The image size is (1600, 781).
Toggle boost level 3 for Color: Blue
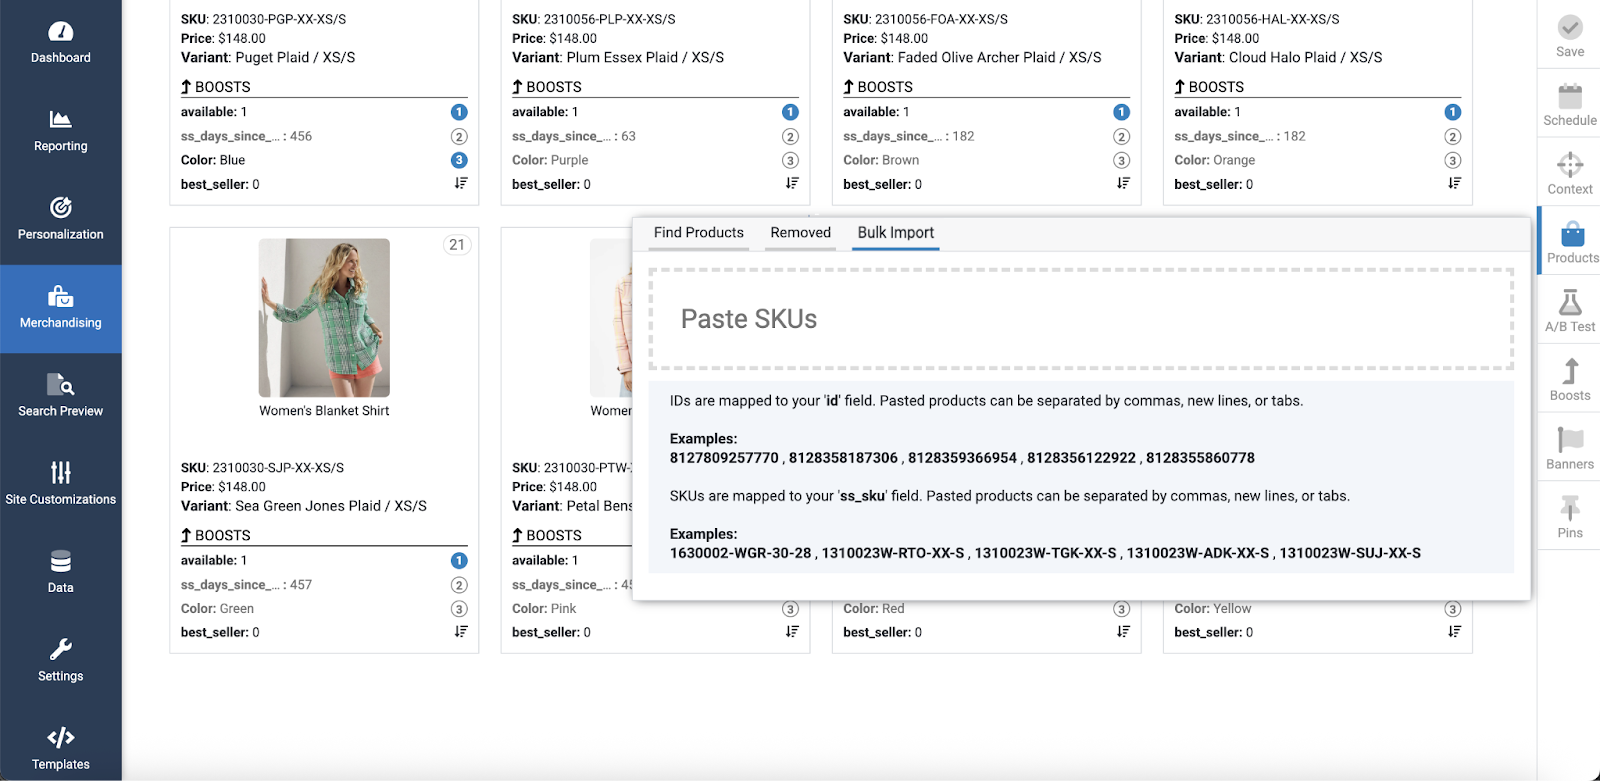(x=459, y=160)
